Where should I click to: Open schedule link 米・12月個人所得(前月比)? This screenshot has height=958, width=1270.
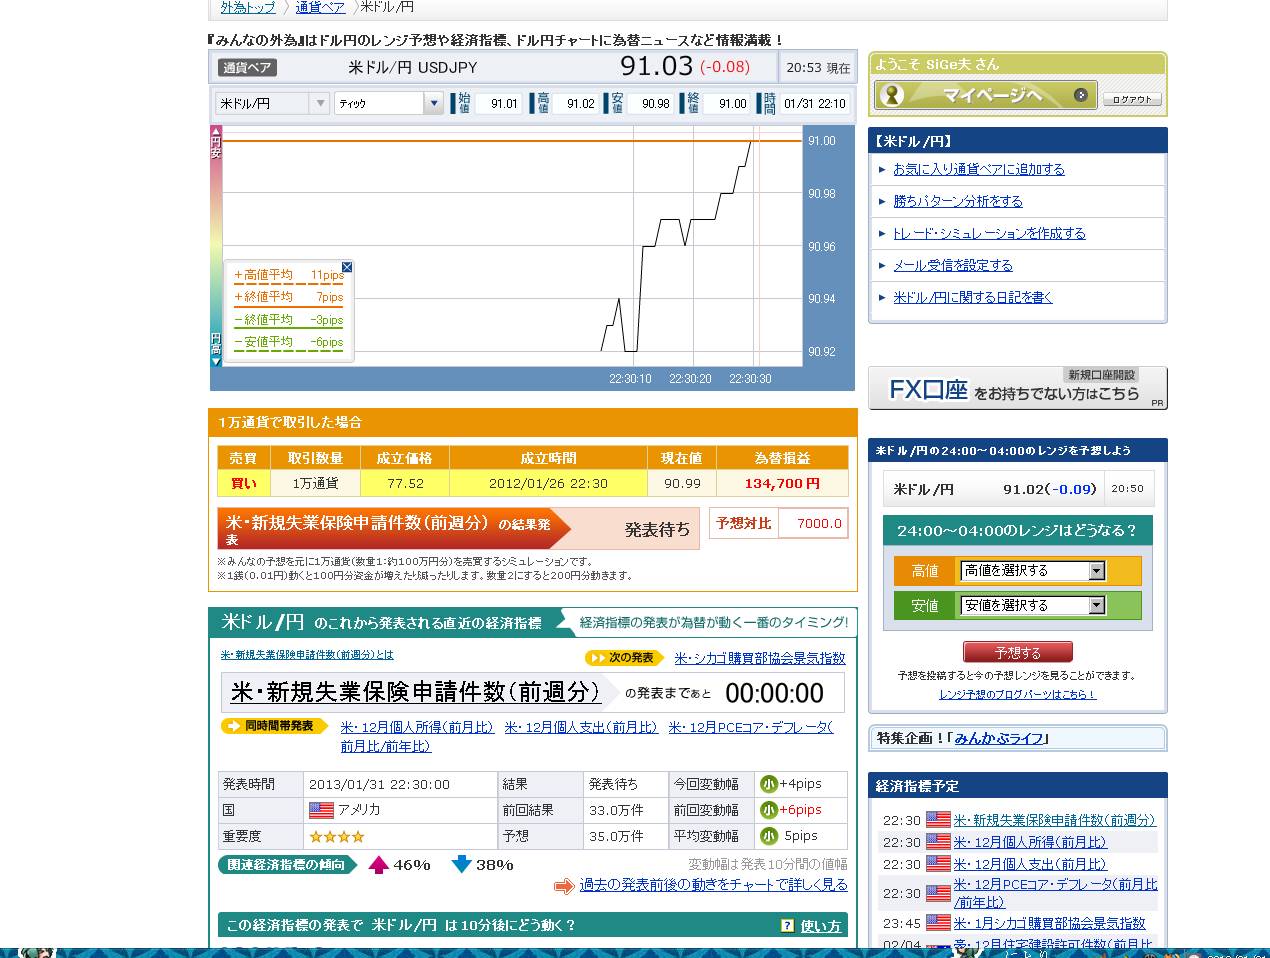coord(1030,842)
